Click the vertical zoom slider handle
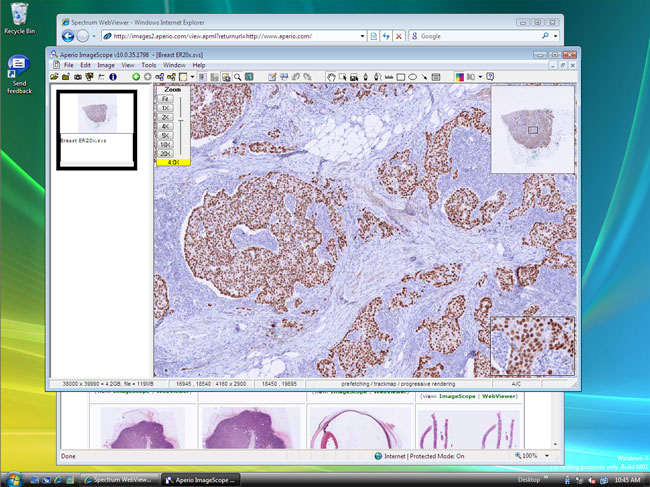Screen dimensions: 650x487 pyautogui.click(x=181, y=121)
